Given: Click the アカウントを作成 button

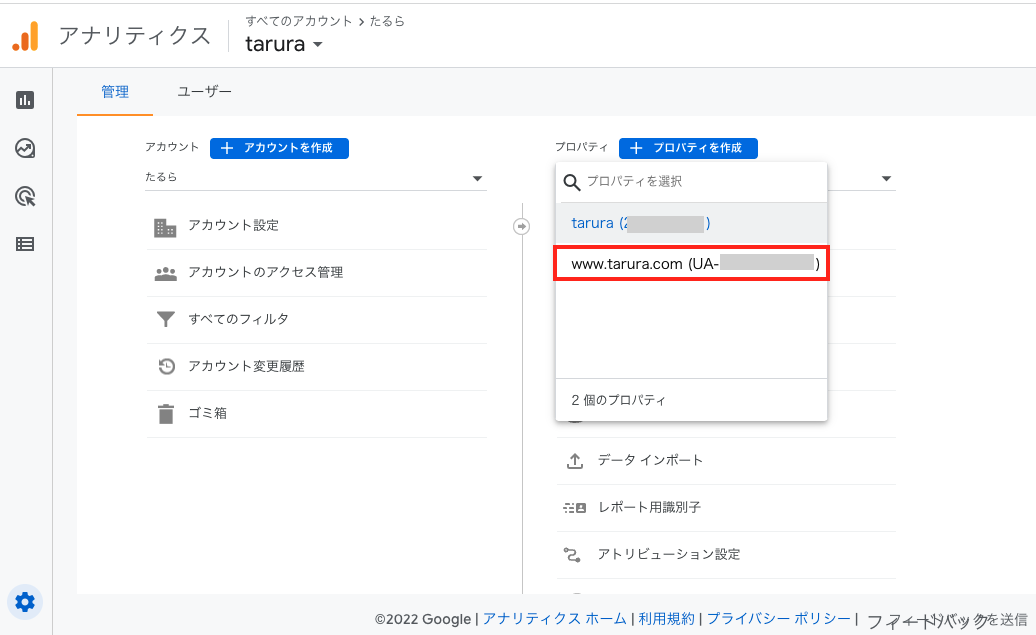Looking at the screenshot, I should (279, 148).
